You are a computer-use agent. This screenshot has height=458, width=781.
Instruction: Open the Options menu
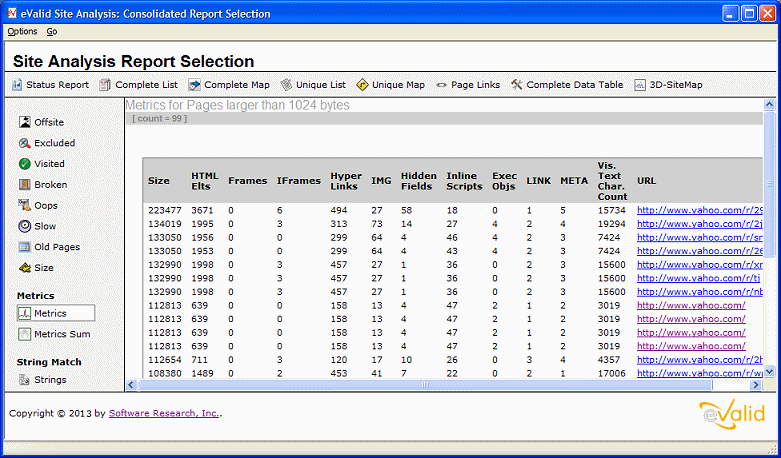click(x=22, y=31)
